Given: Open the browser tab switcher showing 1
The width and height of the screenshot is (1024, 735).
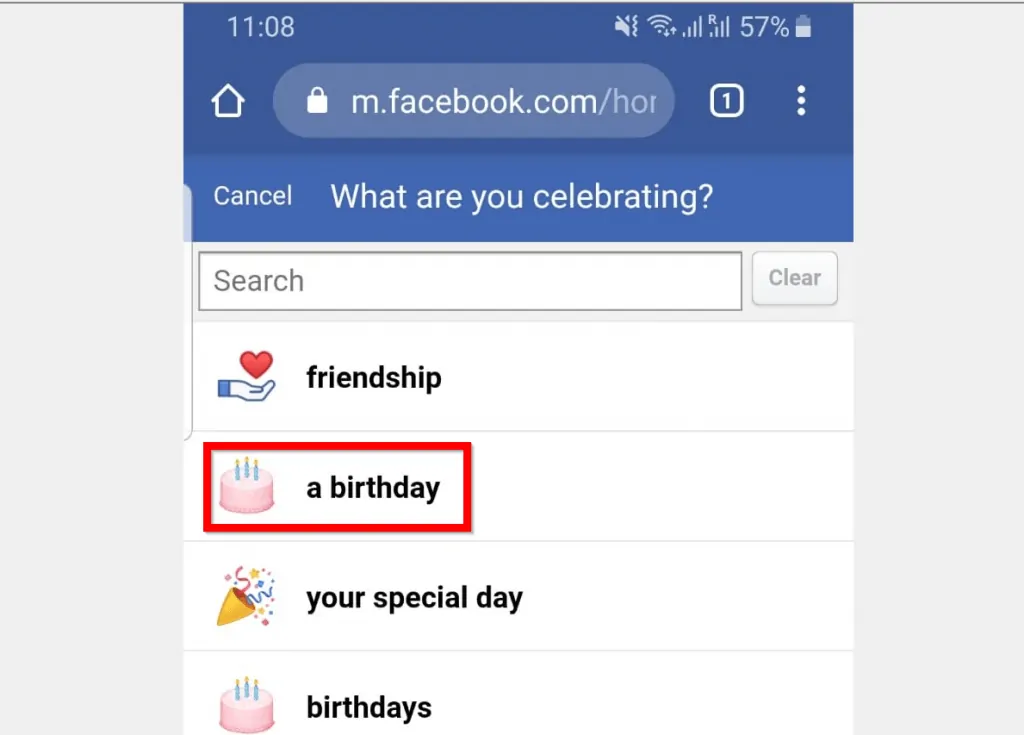Looking at the screenshot, I should click(727, 100).
